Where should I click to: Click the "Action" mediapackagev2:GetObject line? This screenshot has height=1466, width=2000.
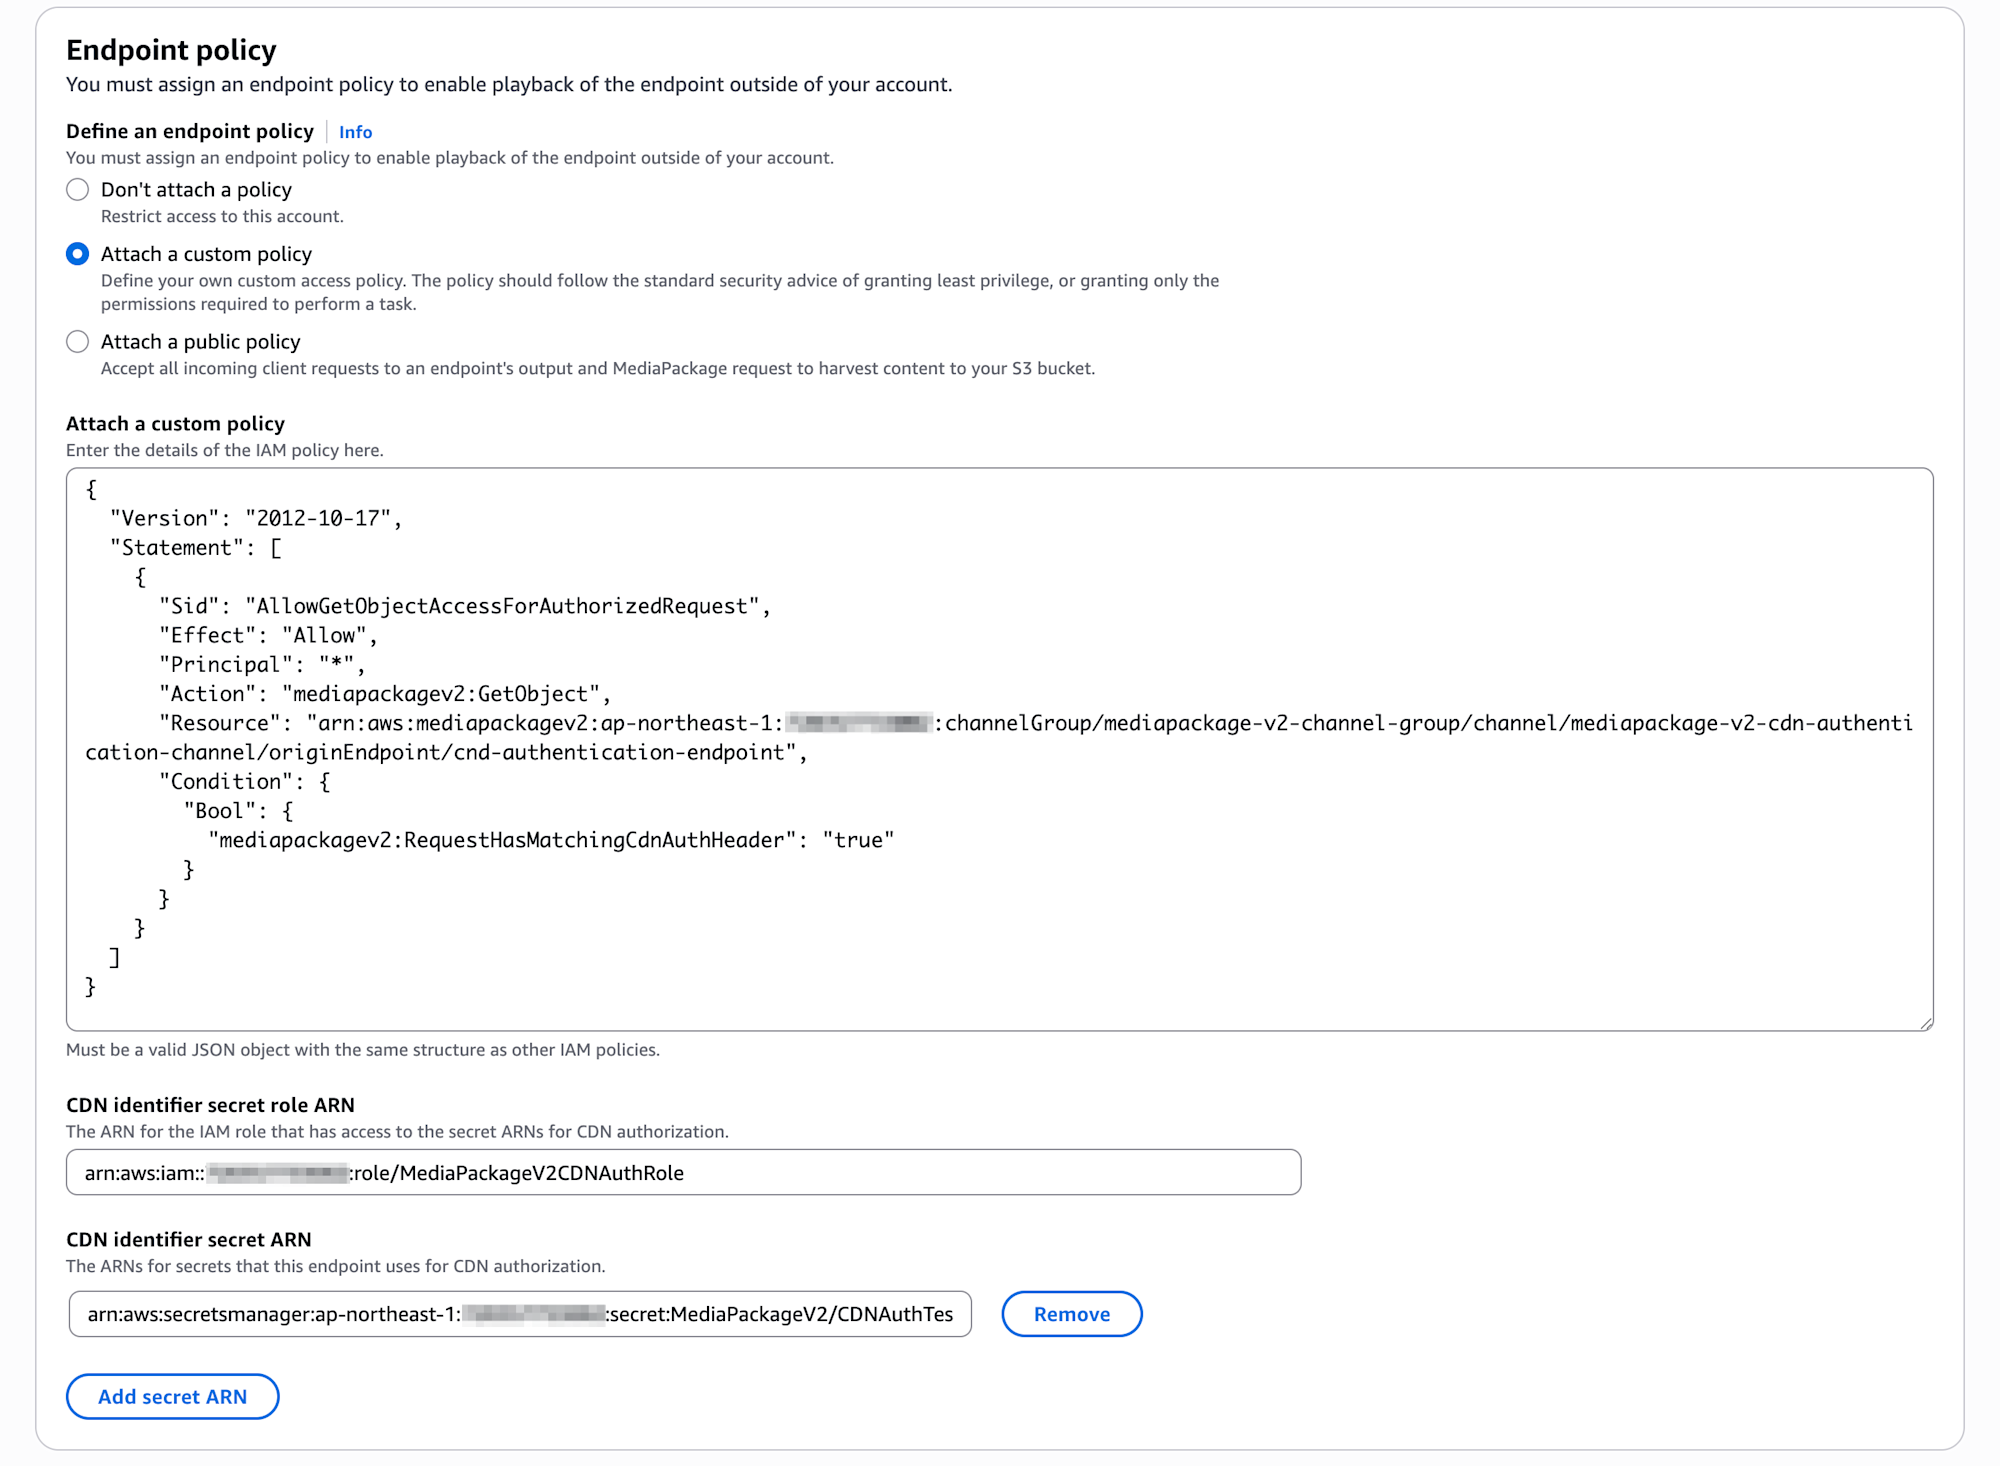(384, 694)
